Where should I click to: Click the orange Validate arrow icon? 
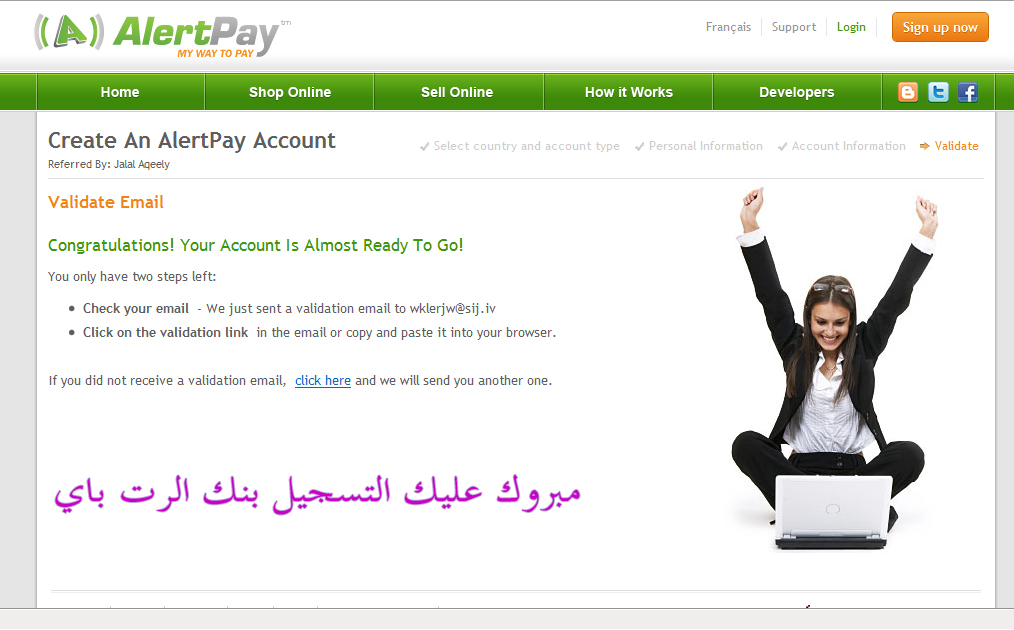pos(925,146)
